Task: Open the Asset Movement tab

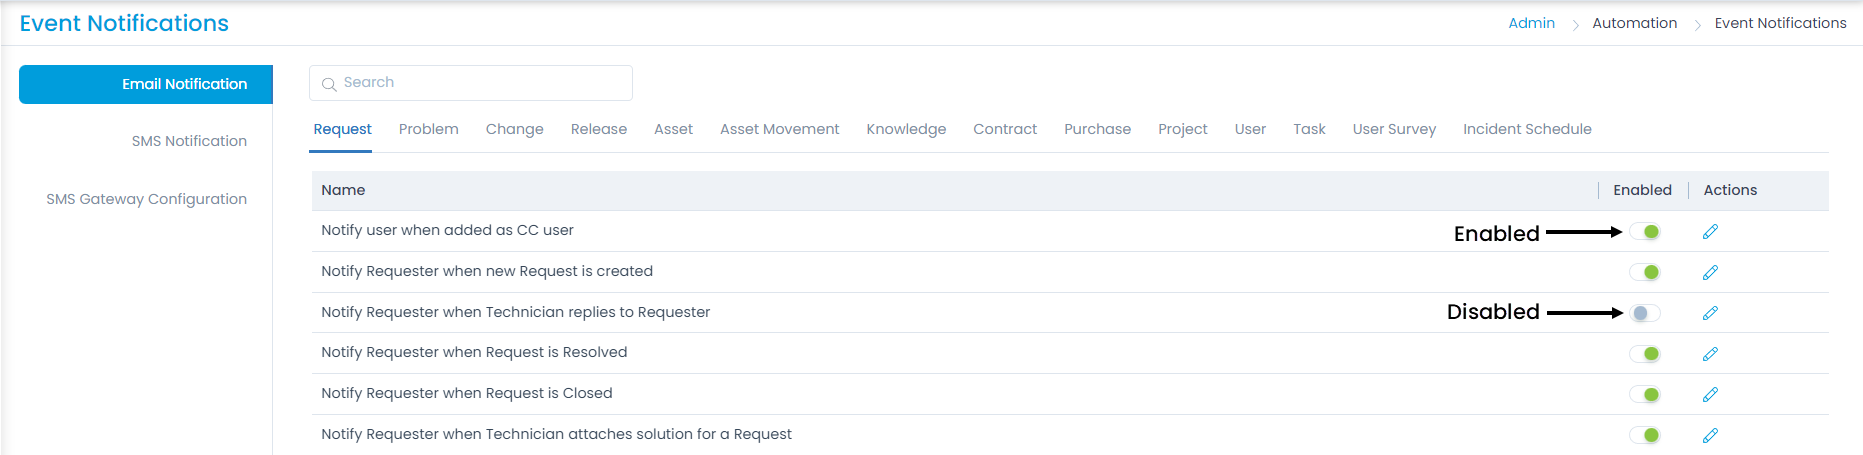Action: click(780, 129)
